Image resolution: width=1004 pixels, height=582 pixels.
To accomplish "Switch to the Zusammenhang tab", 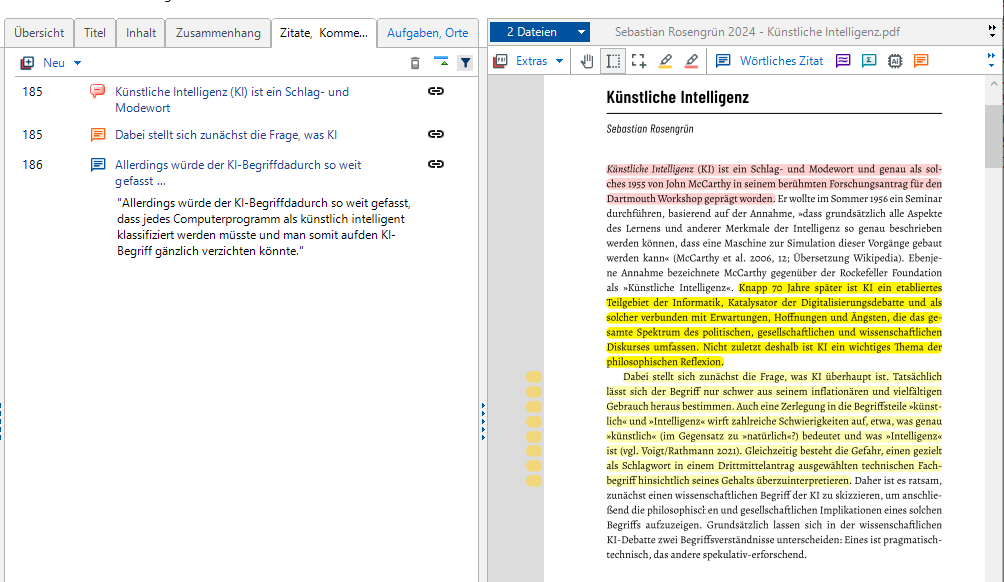I will 218,33.
